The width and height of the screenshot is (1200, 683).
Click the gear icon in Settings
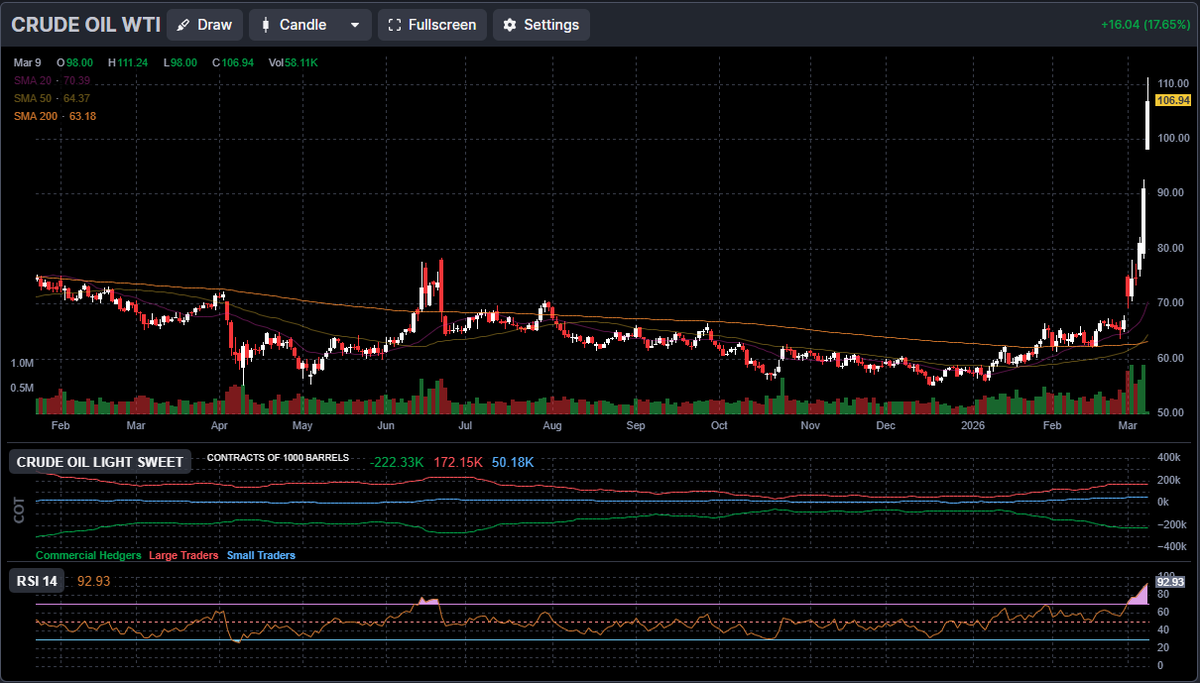(x=511, y=25)
